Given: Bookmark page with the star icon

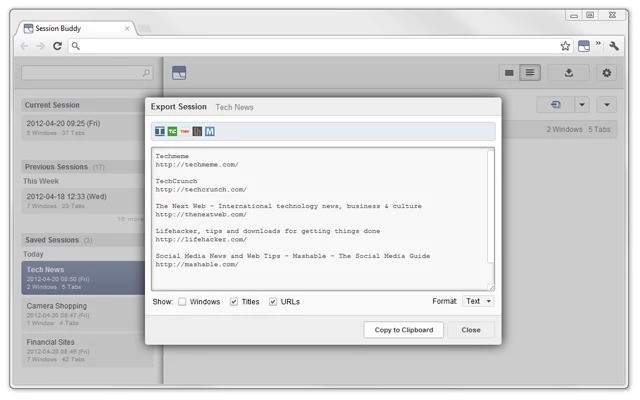Looking at the screenshot, I should coord(565,46).
